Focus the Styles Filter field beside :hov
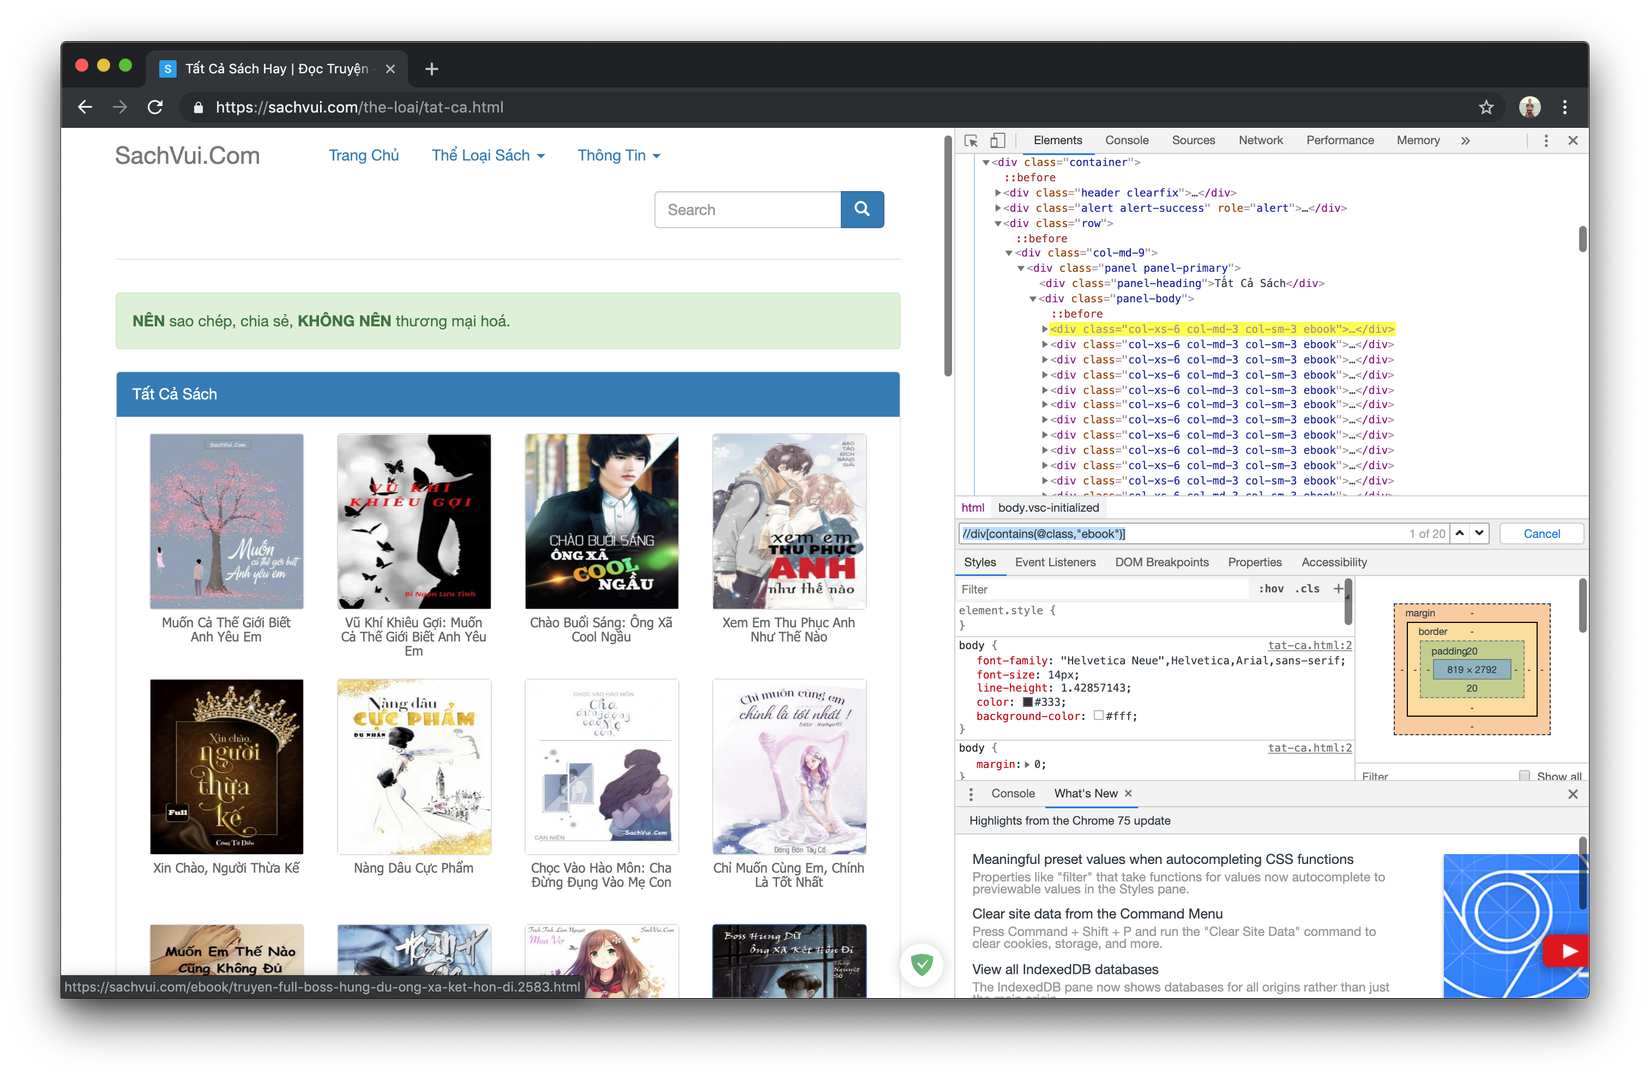The width and height of the screenshot is (1650, 1079). coord(1104,590)
